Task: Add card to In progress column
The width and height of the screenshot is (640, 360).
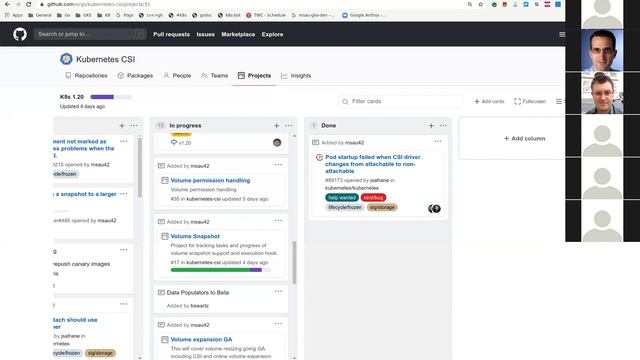Action: 276,126
